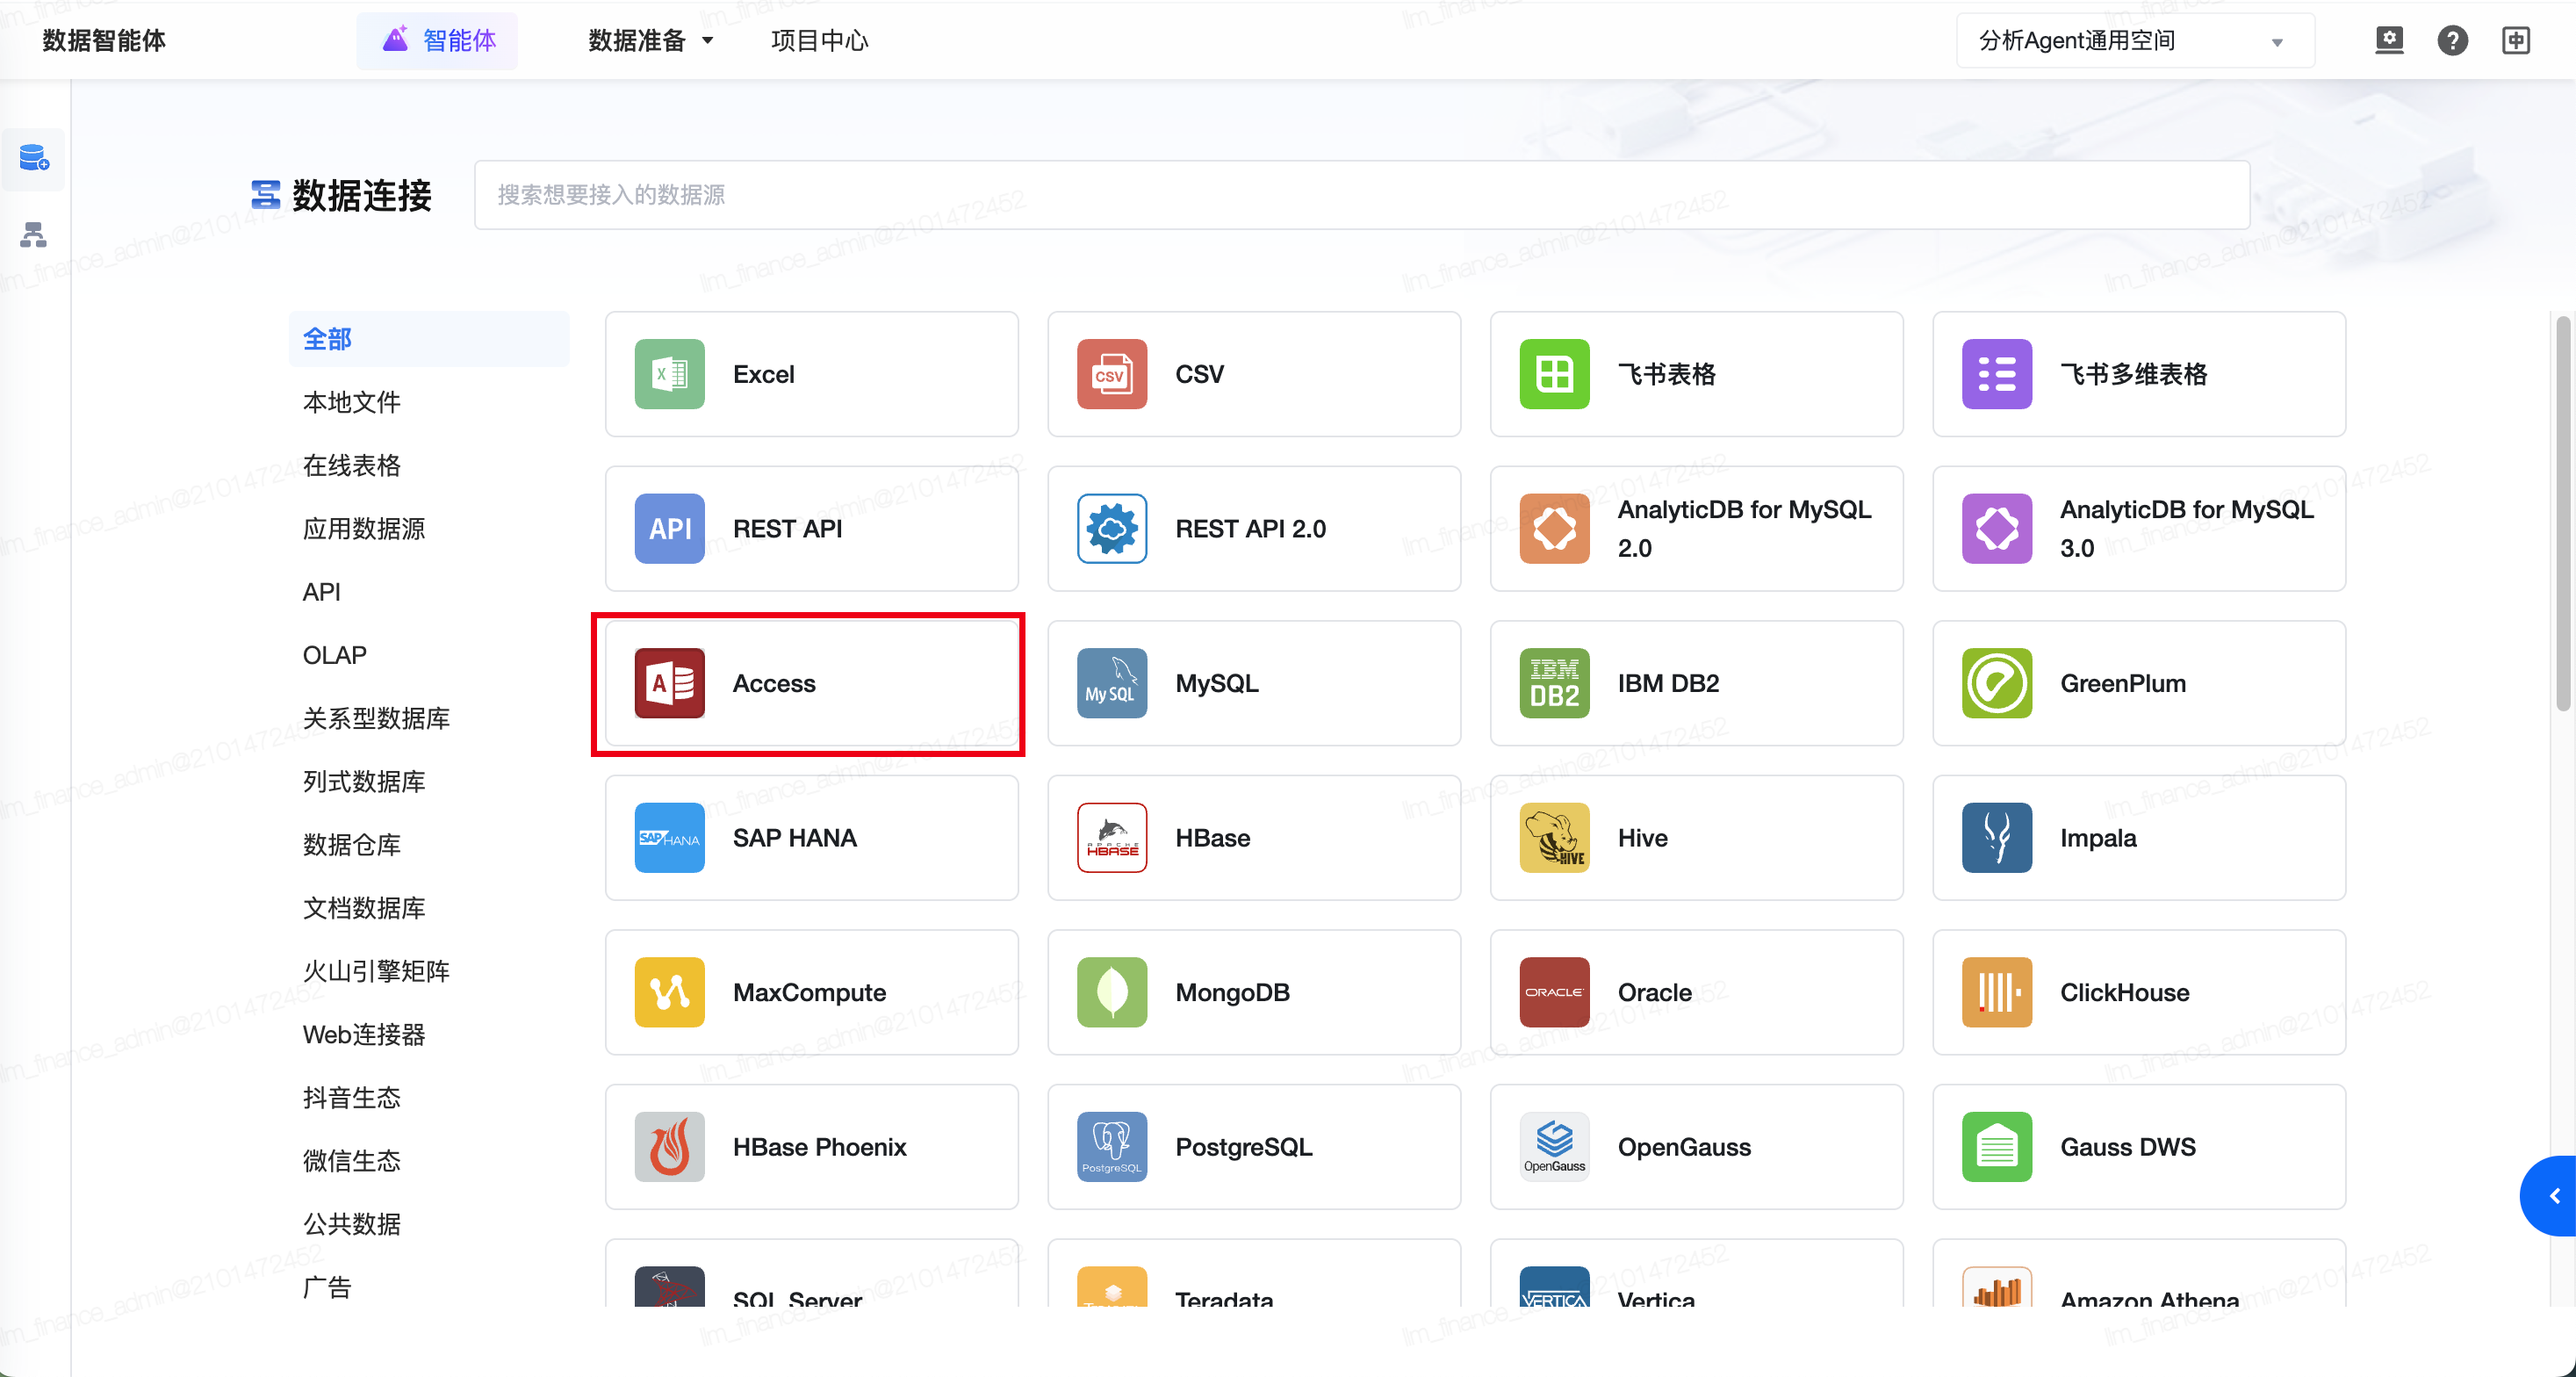This screenshot has height=1377, width=2576.
Task: Select the 抖音生态 category
Action: (351, 1098)
